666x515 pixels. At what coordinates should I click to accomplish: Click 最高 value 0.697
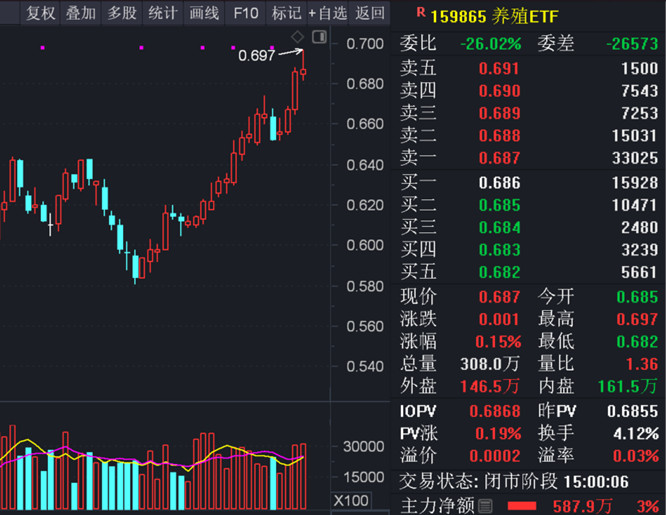pyautogui.click(x=637, y=319)
